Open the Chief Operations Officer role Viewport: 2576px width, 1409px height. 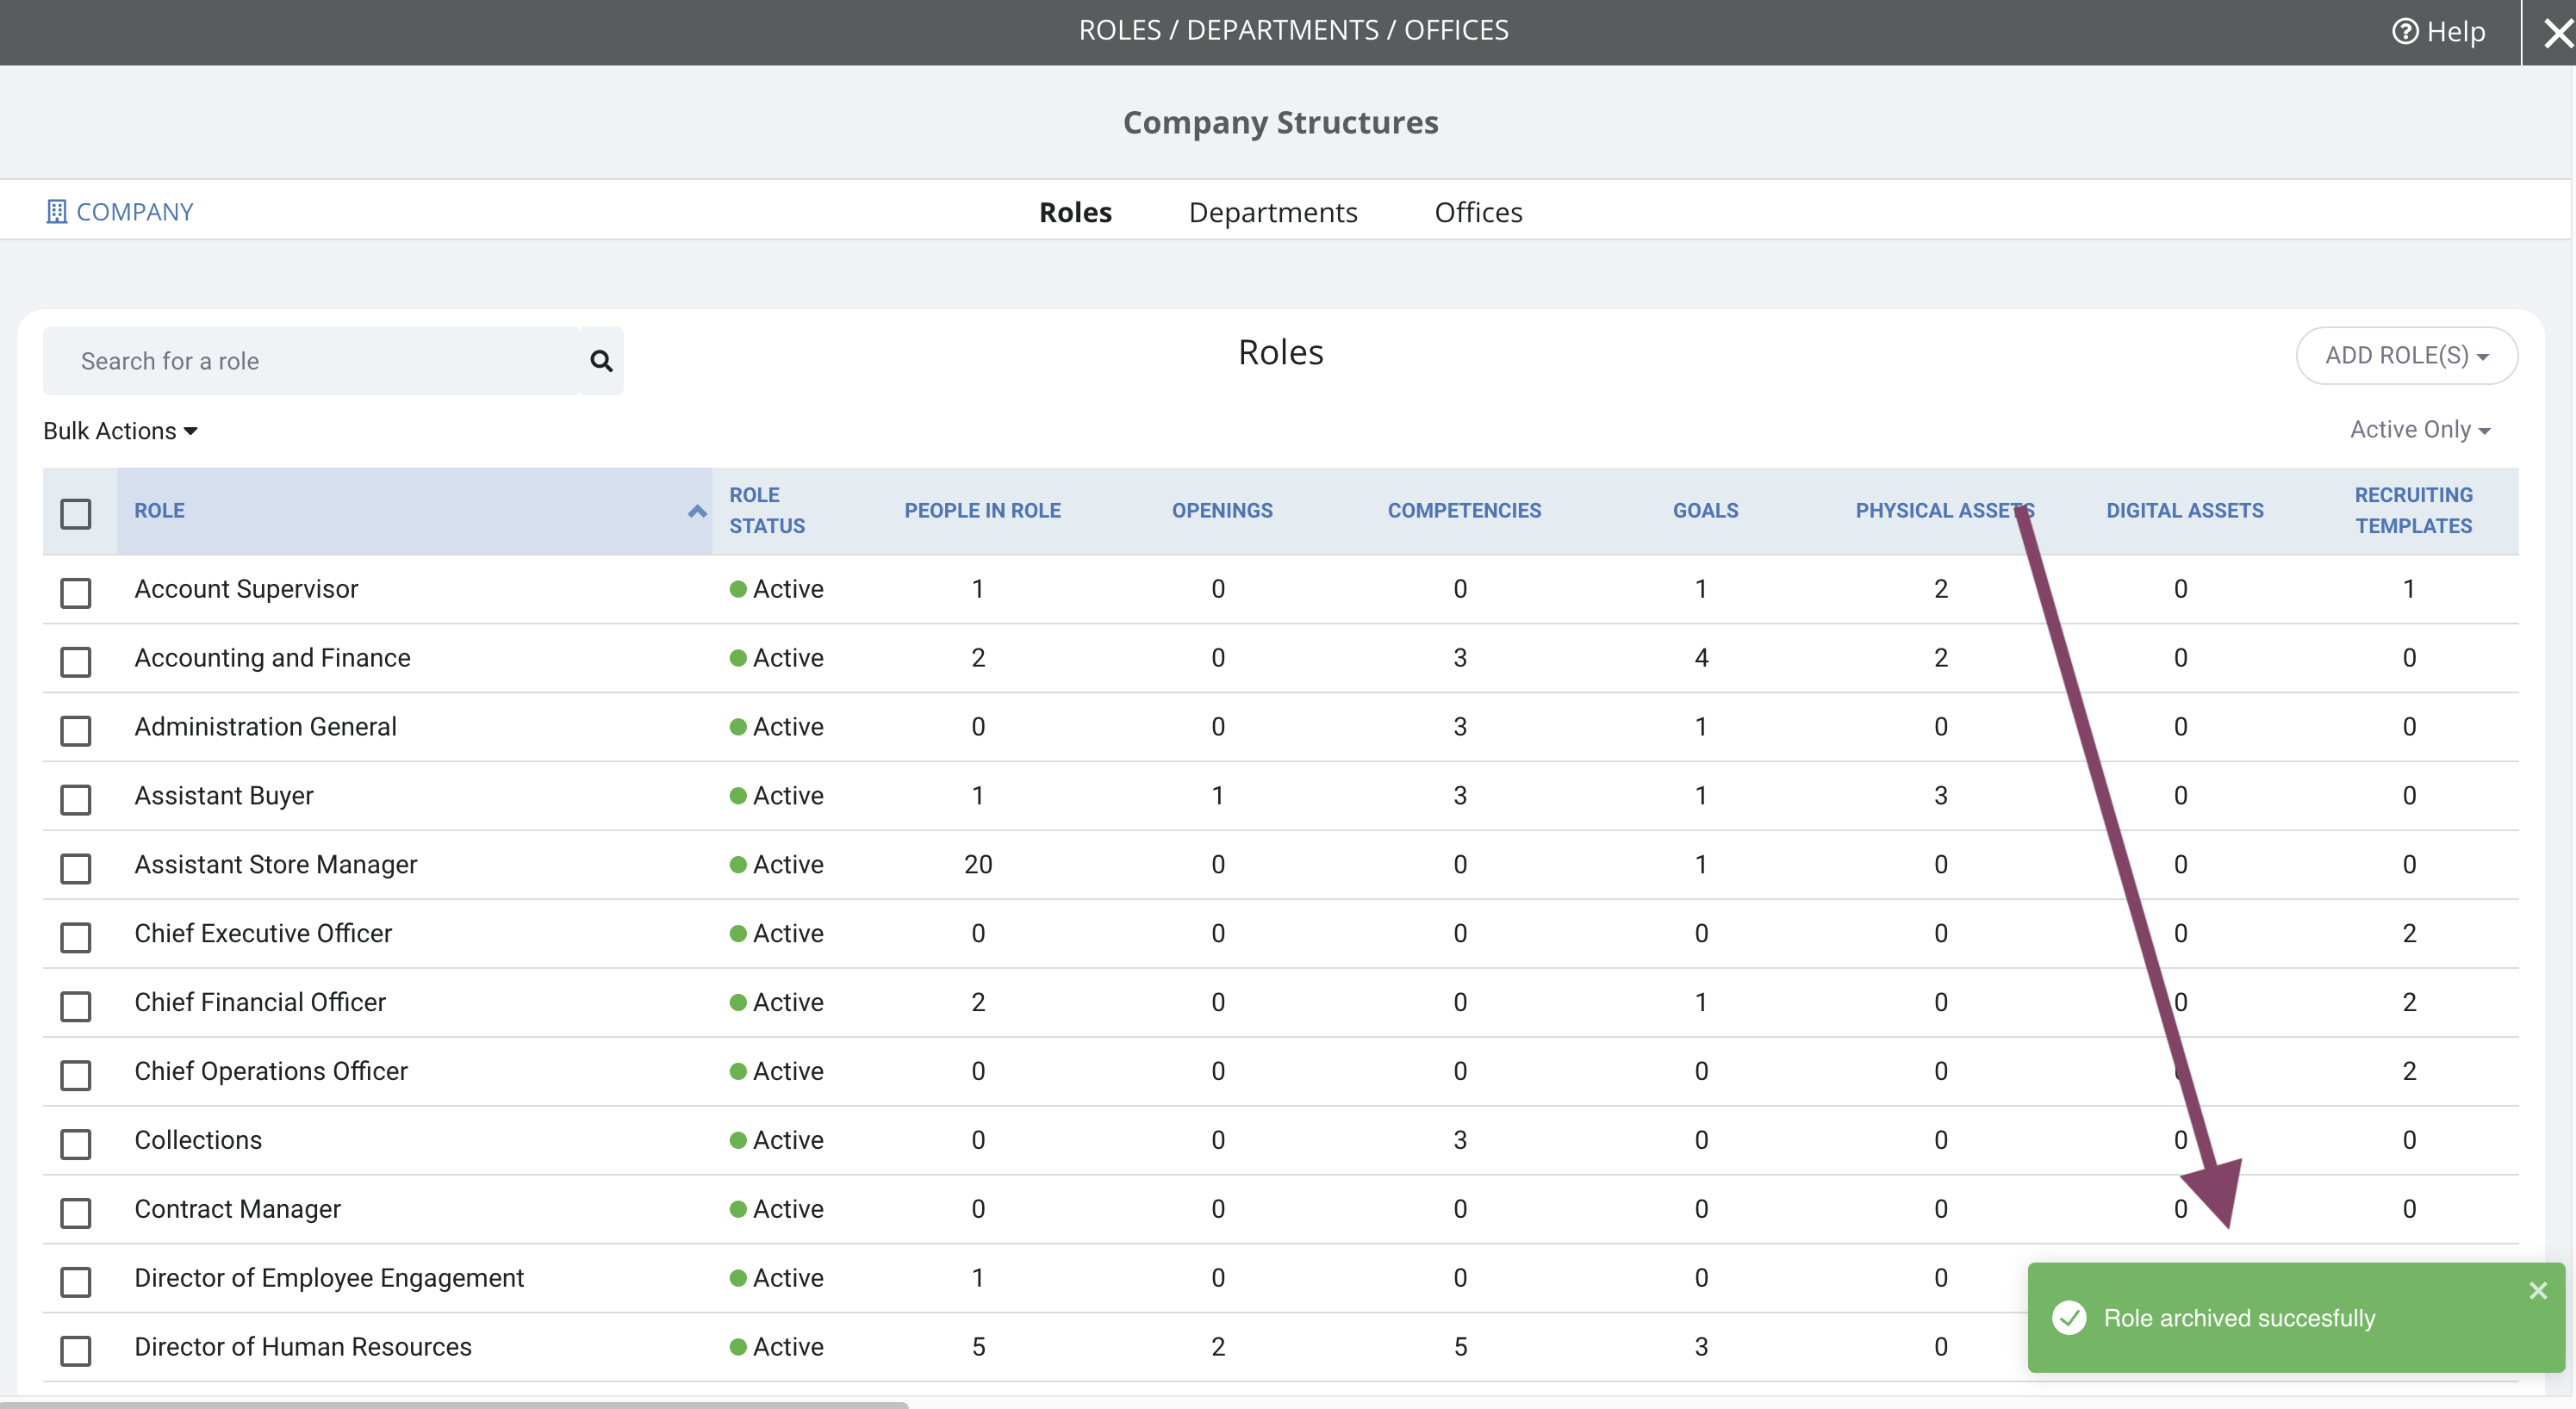pos(271,1072)
